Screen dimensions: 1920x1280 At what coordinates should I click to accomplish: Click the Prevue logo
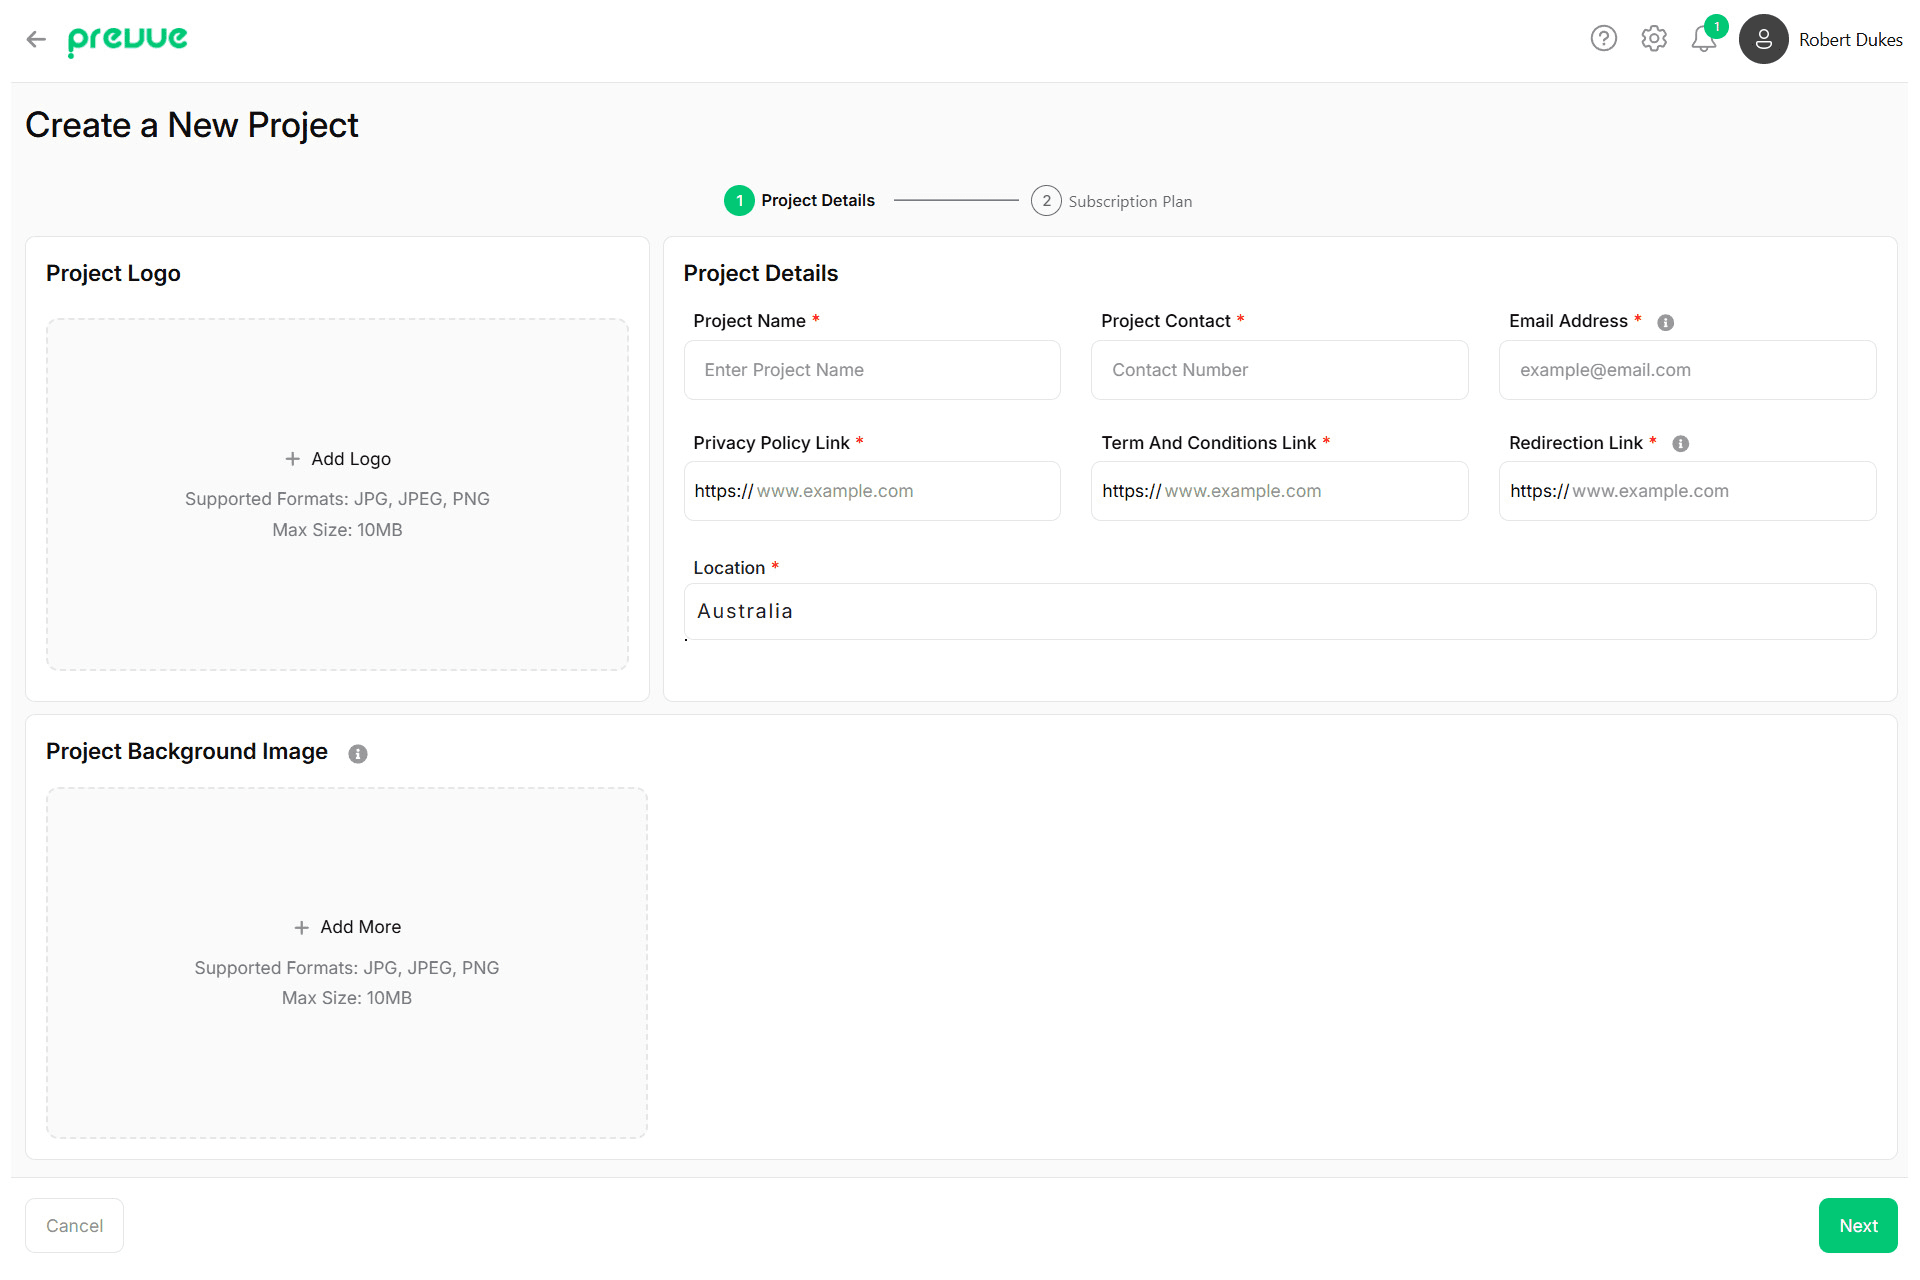(x=127, y=40)
